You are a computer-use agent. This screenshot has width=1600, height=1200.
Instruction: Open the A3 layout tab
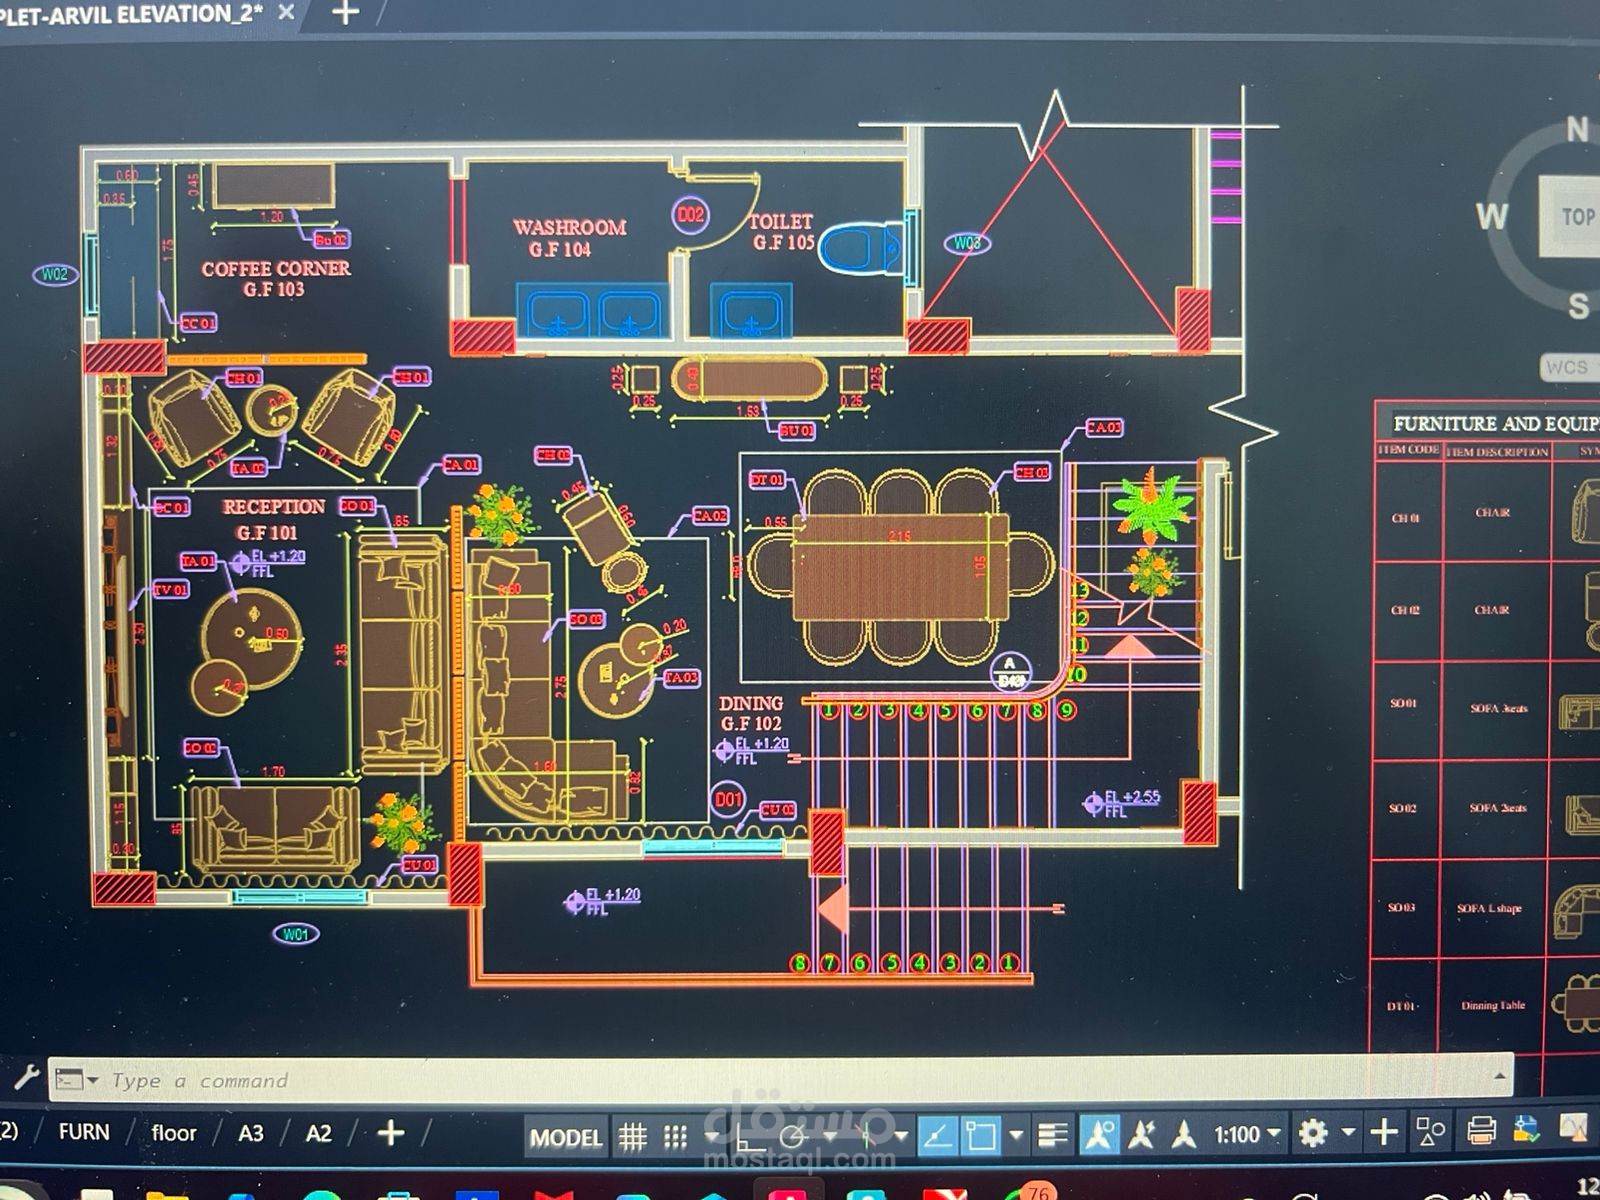point(251,1133)
